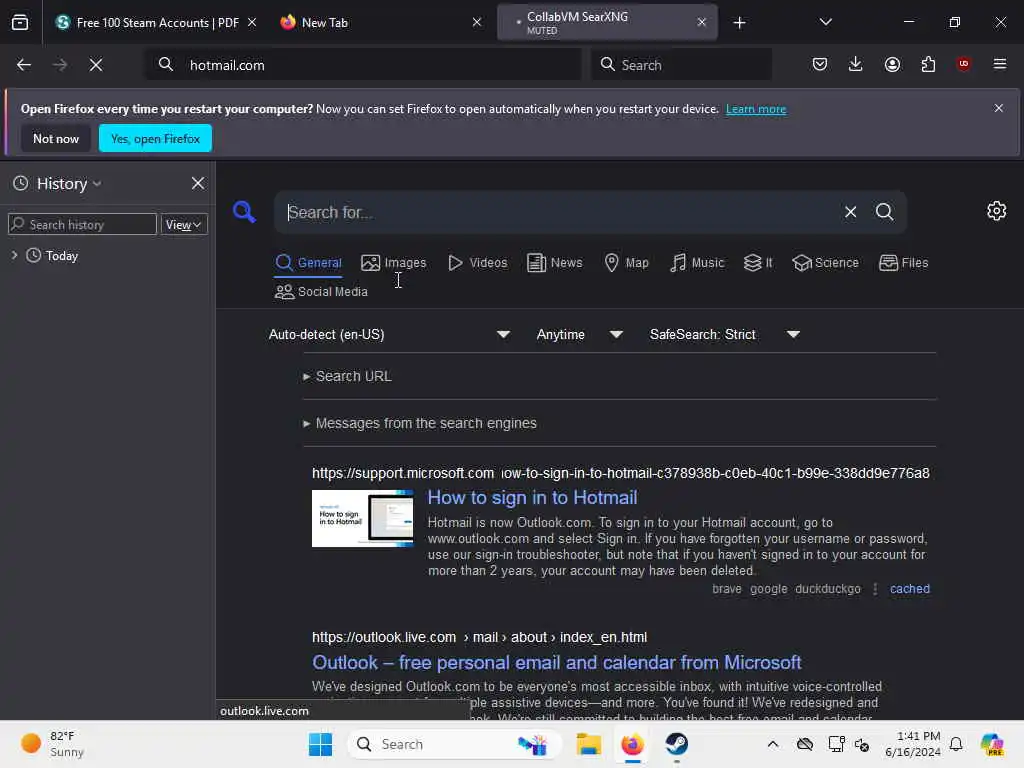Close the CollabVM SearXNG tab
The width and height of the screenshot is (1024, 768).
(701, 22)
